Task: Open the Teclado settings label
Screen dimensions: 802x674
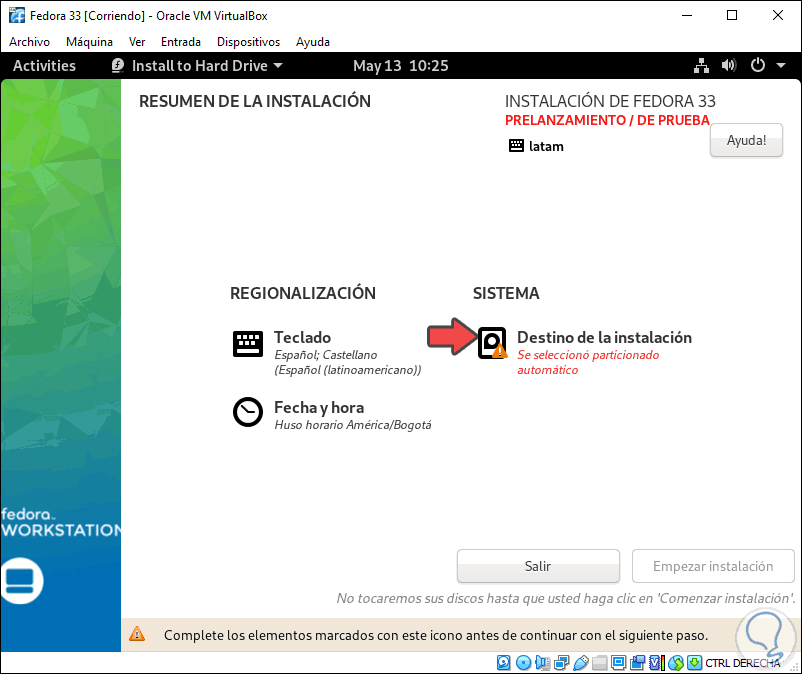Action: [302, 337]
